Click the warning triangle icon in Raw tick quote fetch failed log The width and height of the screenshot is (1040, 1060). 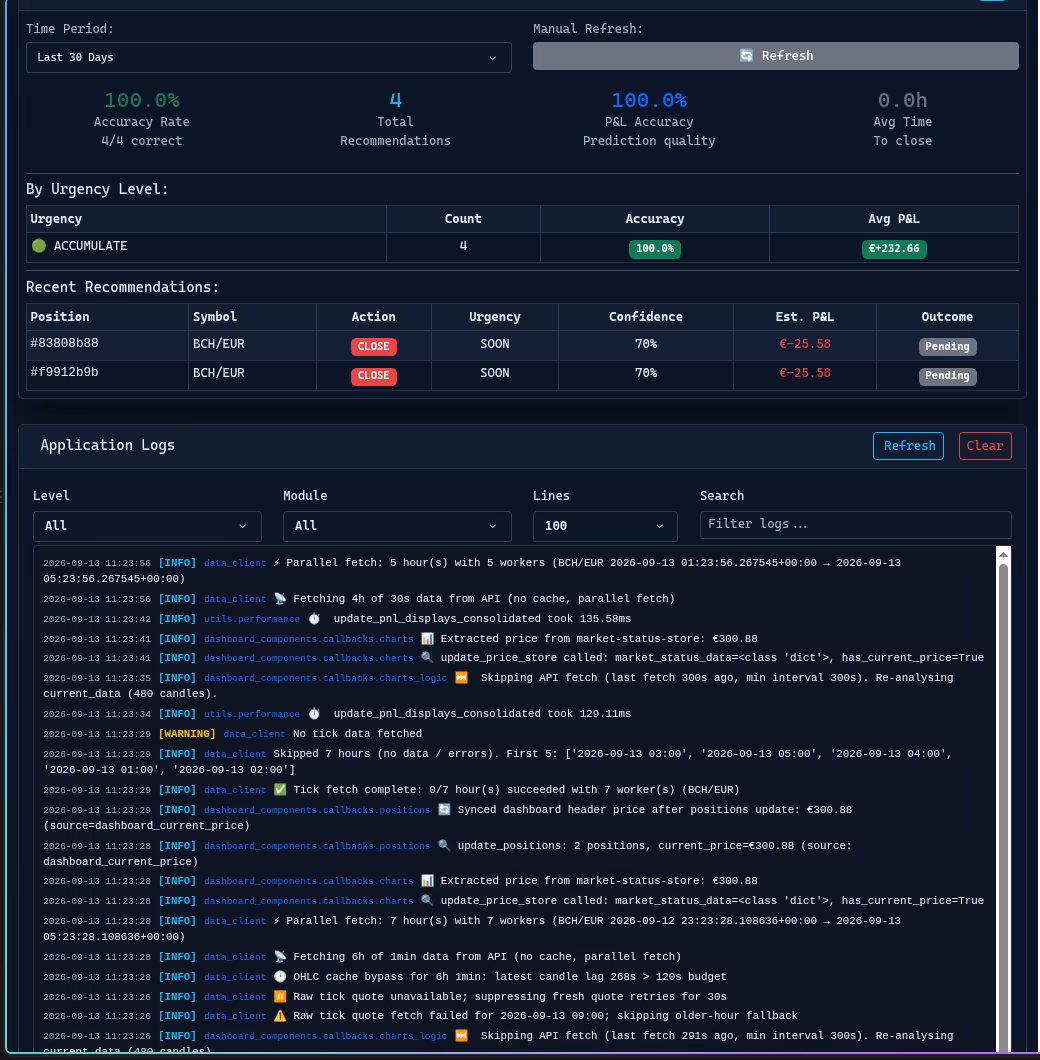[280, 1016]
